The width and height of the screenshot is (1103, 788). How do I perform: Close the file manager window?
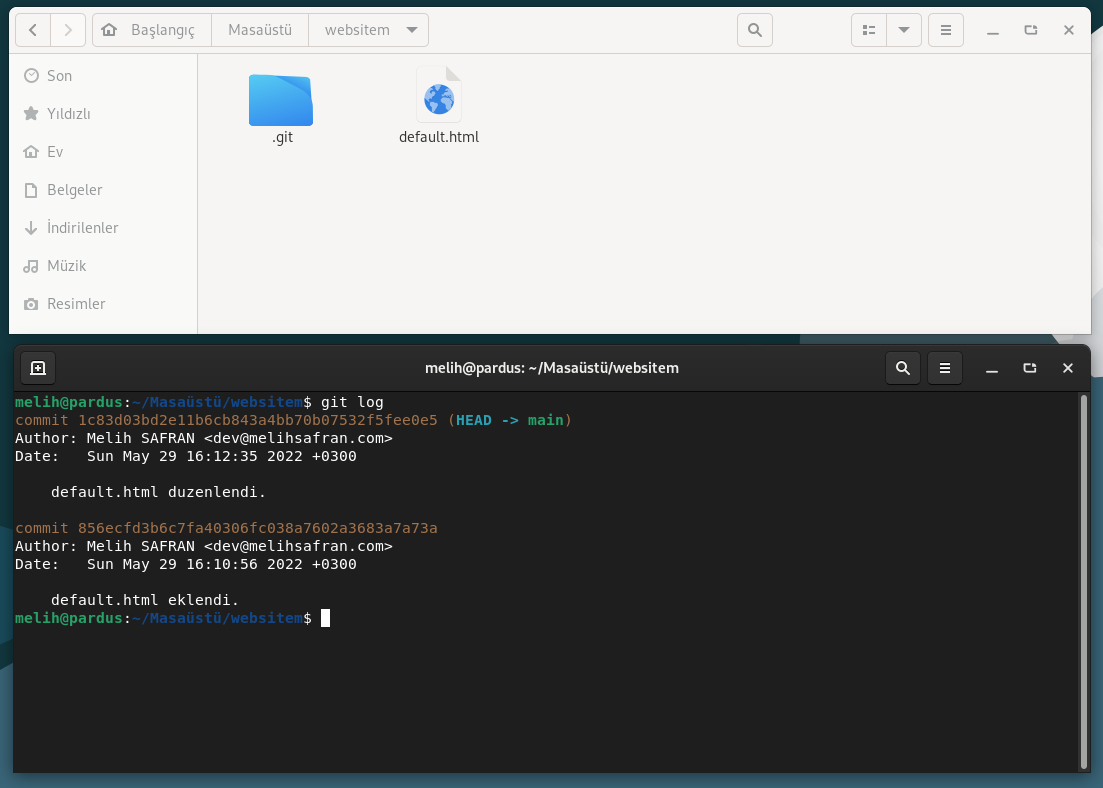point(1069,30)
